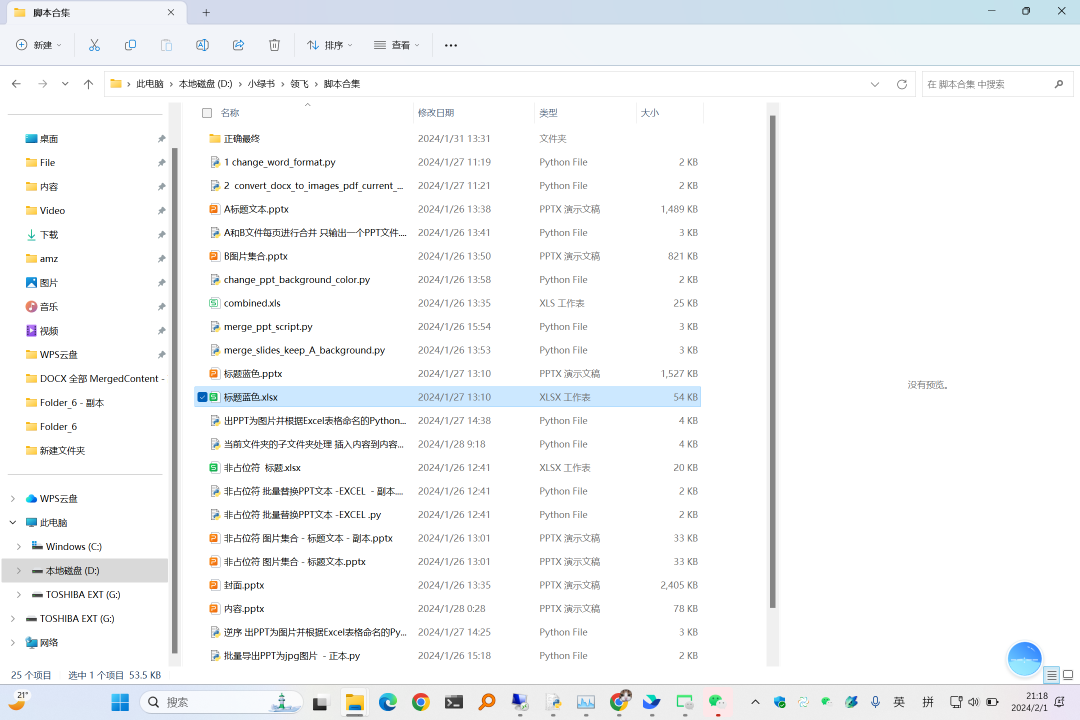
Task: Open a new tab with plus button
Action: click(x=206, y=12)
